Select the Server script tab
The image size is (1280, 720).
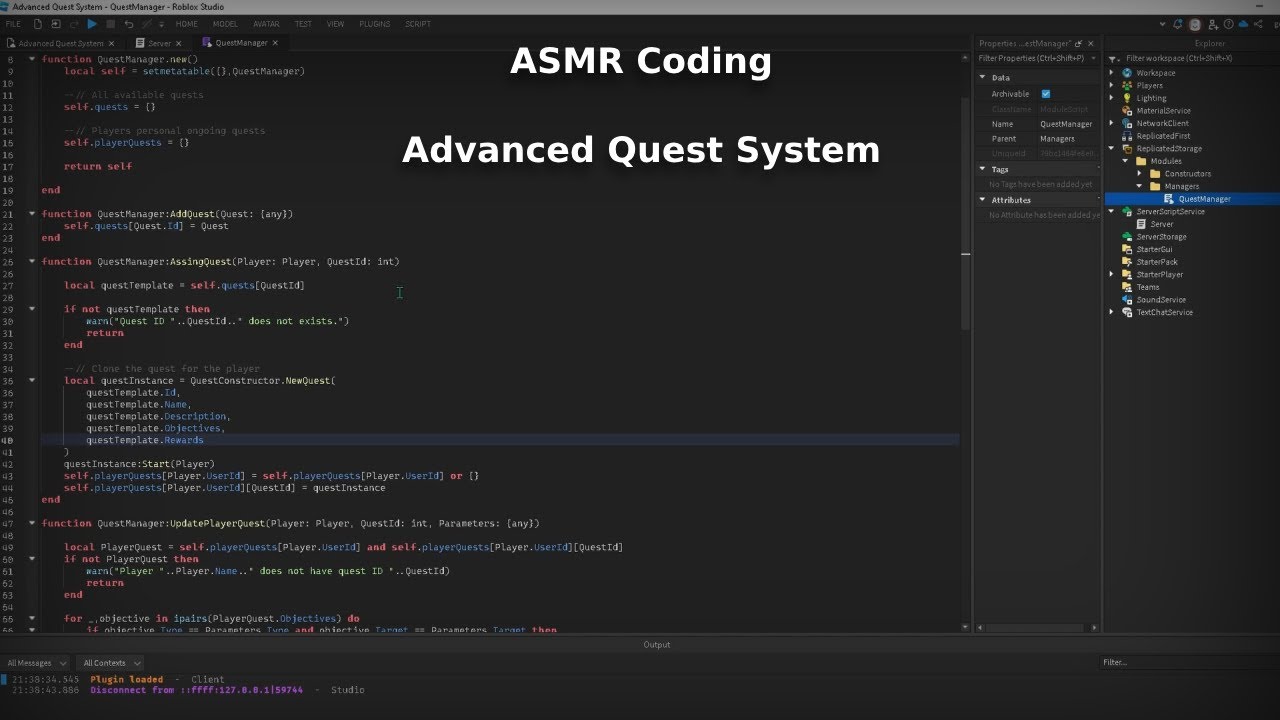(160, 43)
